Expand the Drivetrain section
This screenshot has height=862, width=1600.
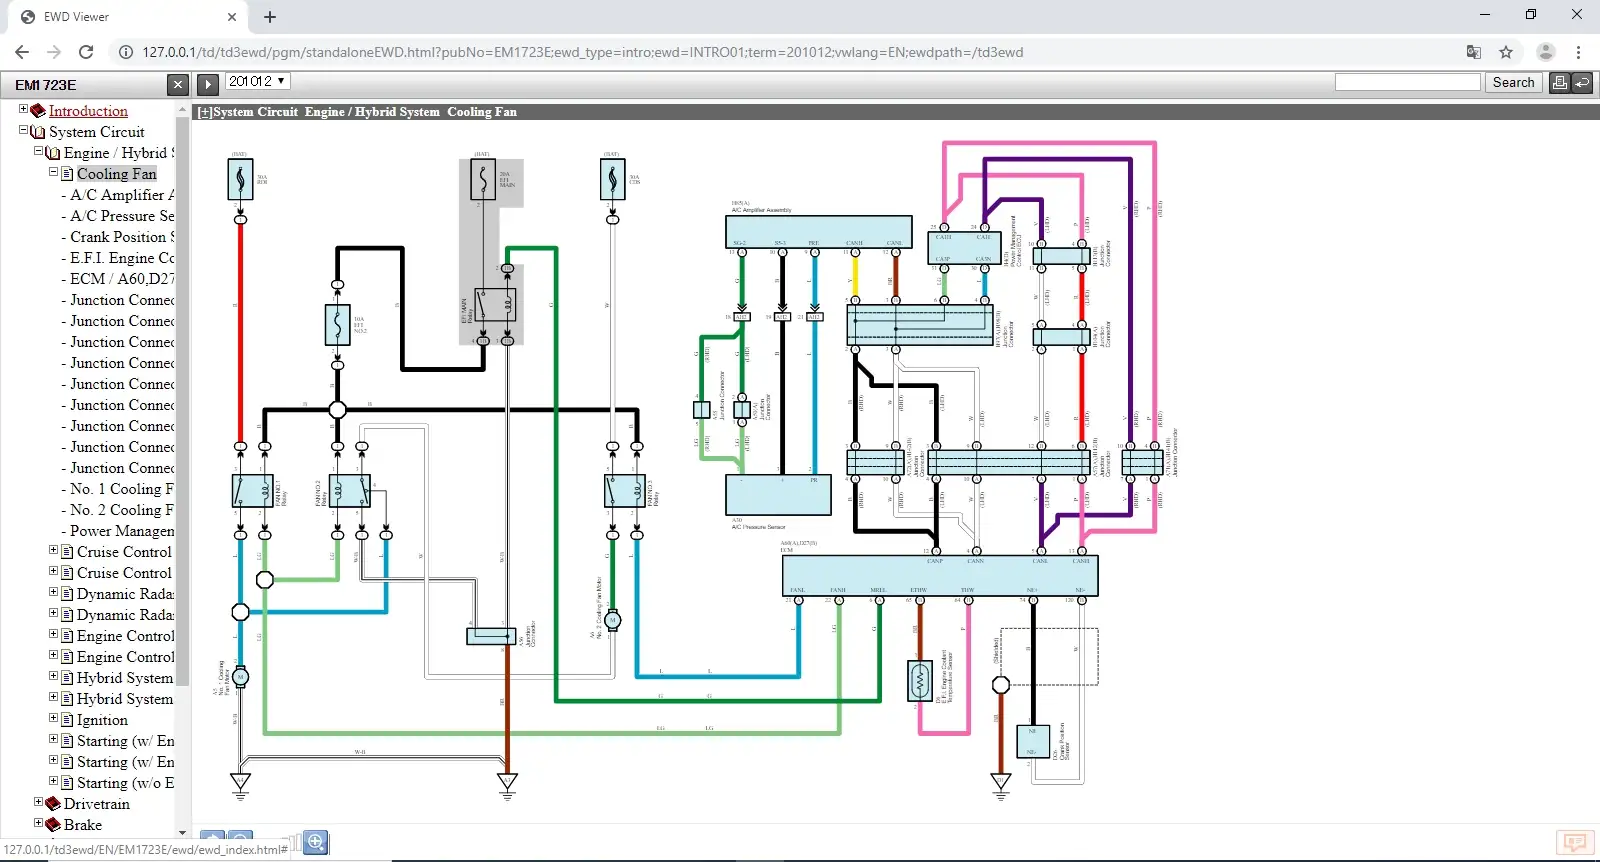point(39,802)
